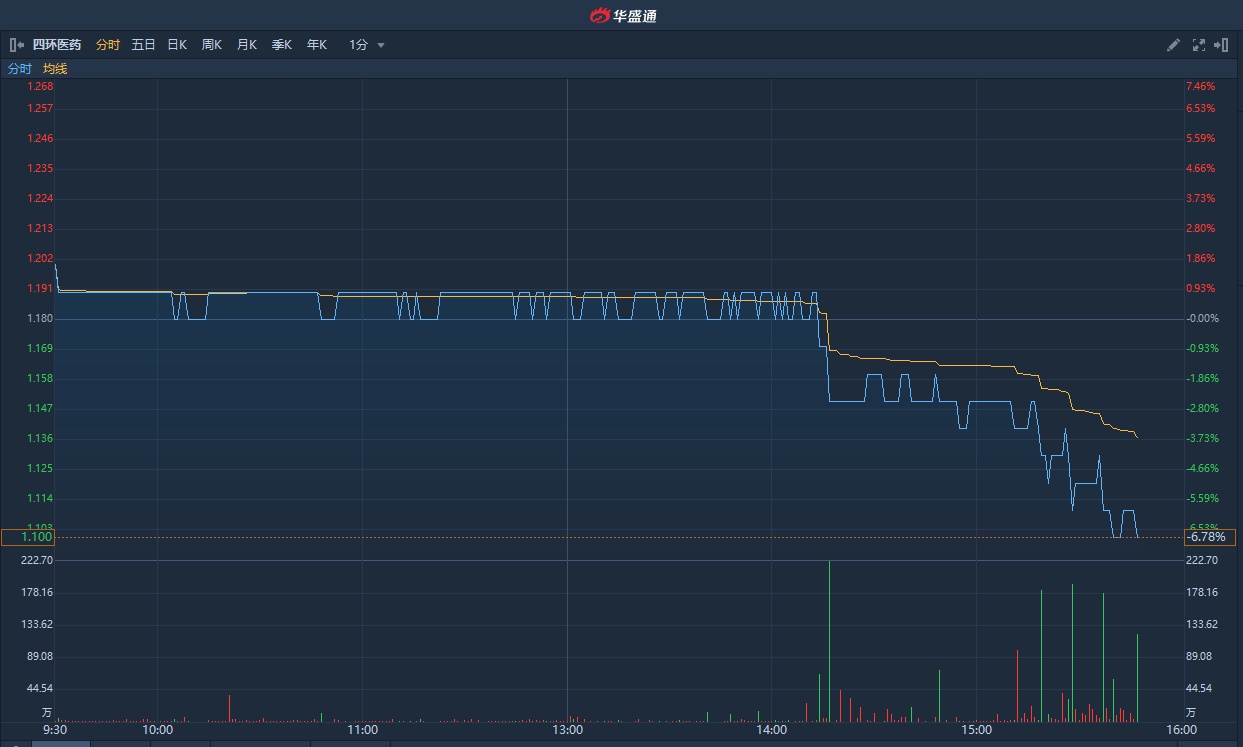
Task: Click the -6.78% change label
Action: pos(1209,537)
